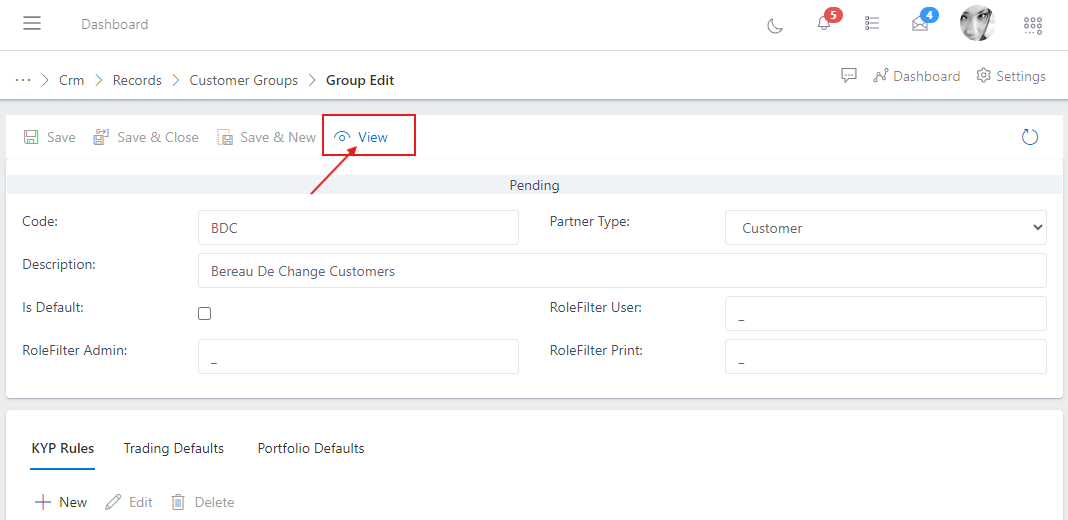The image size is (1068, 520).
Task: Open Settings with gear icon
Action: click(1011, 76)
